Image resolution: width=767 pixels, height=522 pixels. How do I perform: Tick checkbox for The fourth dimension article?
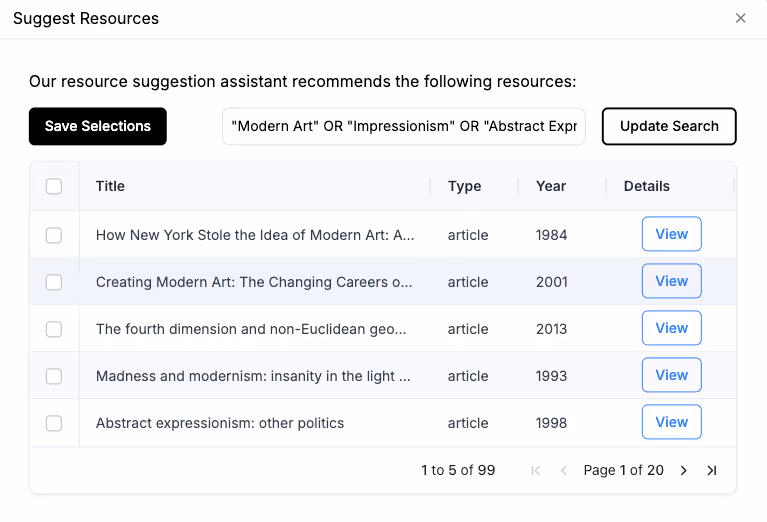pos(54,329)
